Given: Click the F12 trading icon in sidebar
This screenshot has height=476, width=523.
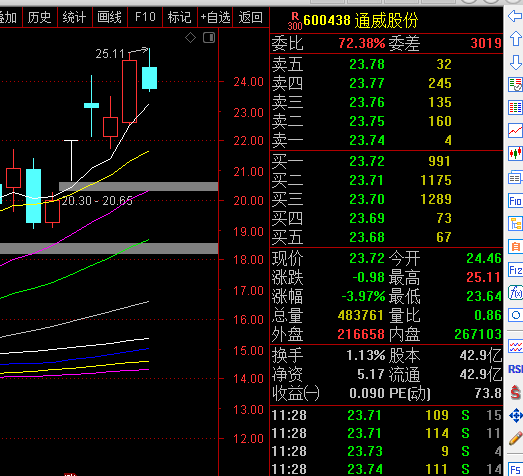Looking at the screenshot, I should point(515,270).
